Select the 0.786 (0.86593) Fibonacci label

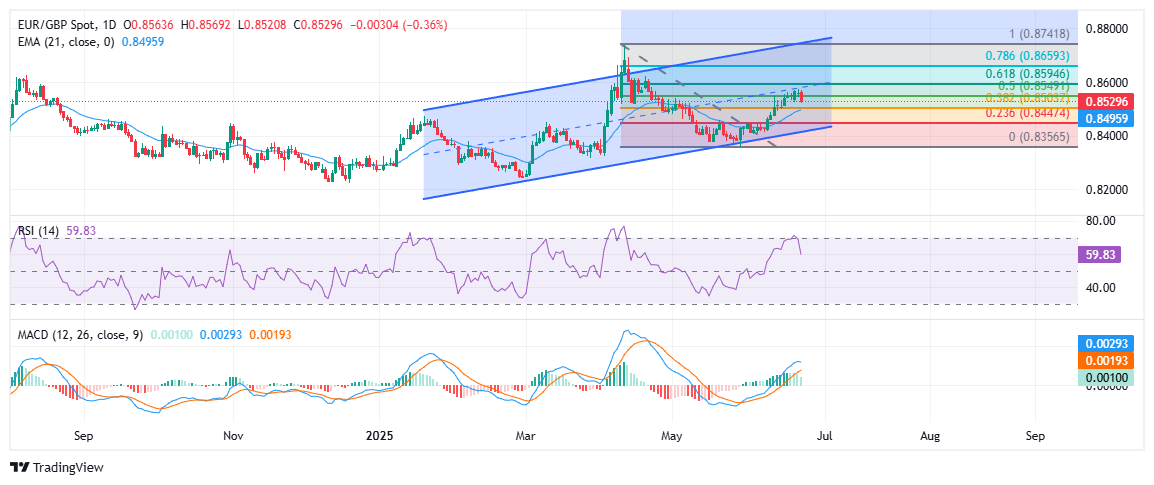(1032, 58)
